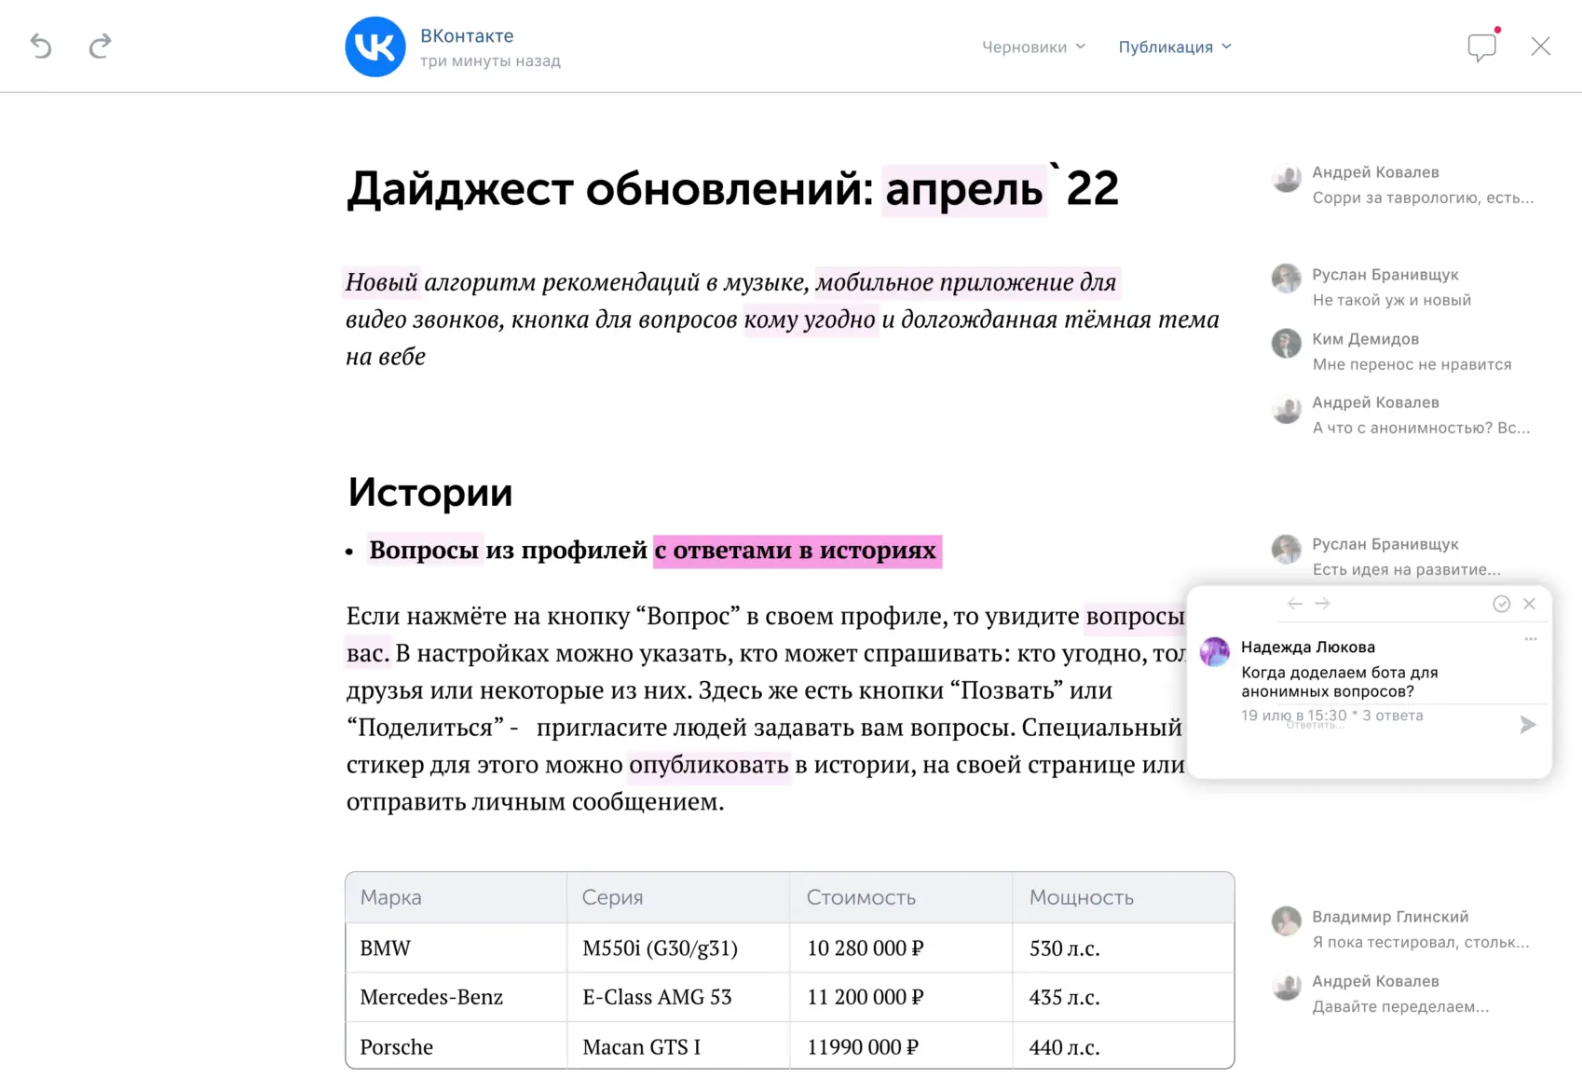Go to next comment arrow in popup
Image resolution: width=1582 pixels, height=1079 pixels.
[1323, 604]
